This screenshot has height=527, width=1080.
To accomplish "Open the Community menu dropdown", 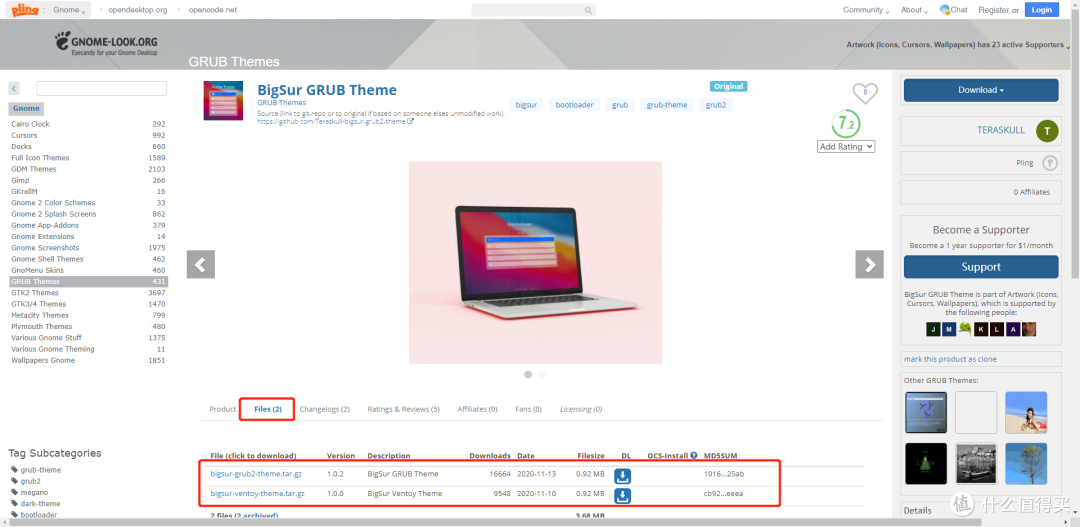I will pyautogui.click(x=865, y=10).
